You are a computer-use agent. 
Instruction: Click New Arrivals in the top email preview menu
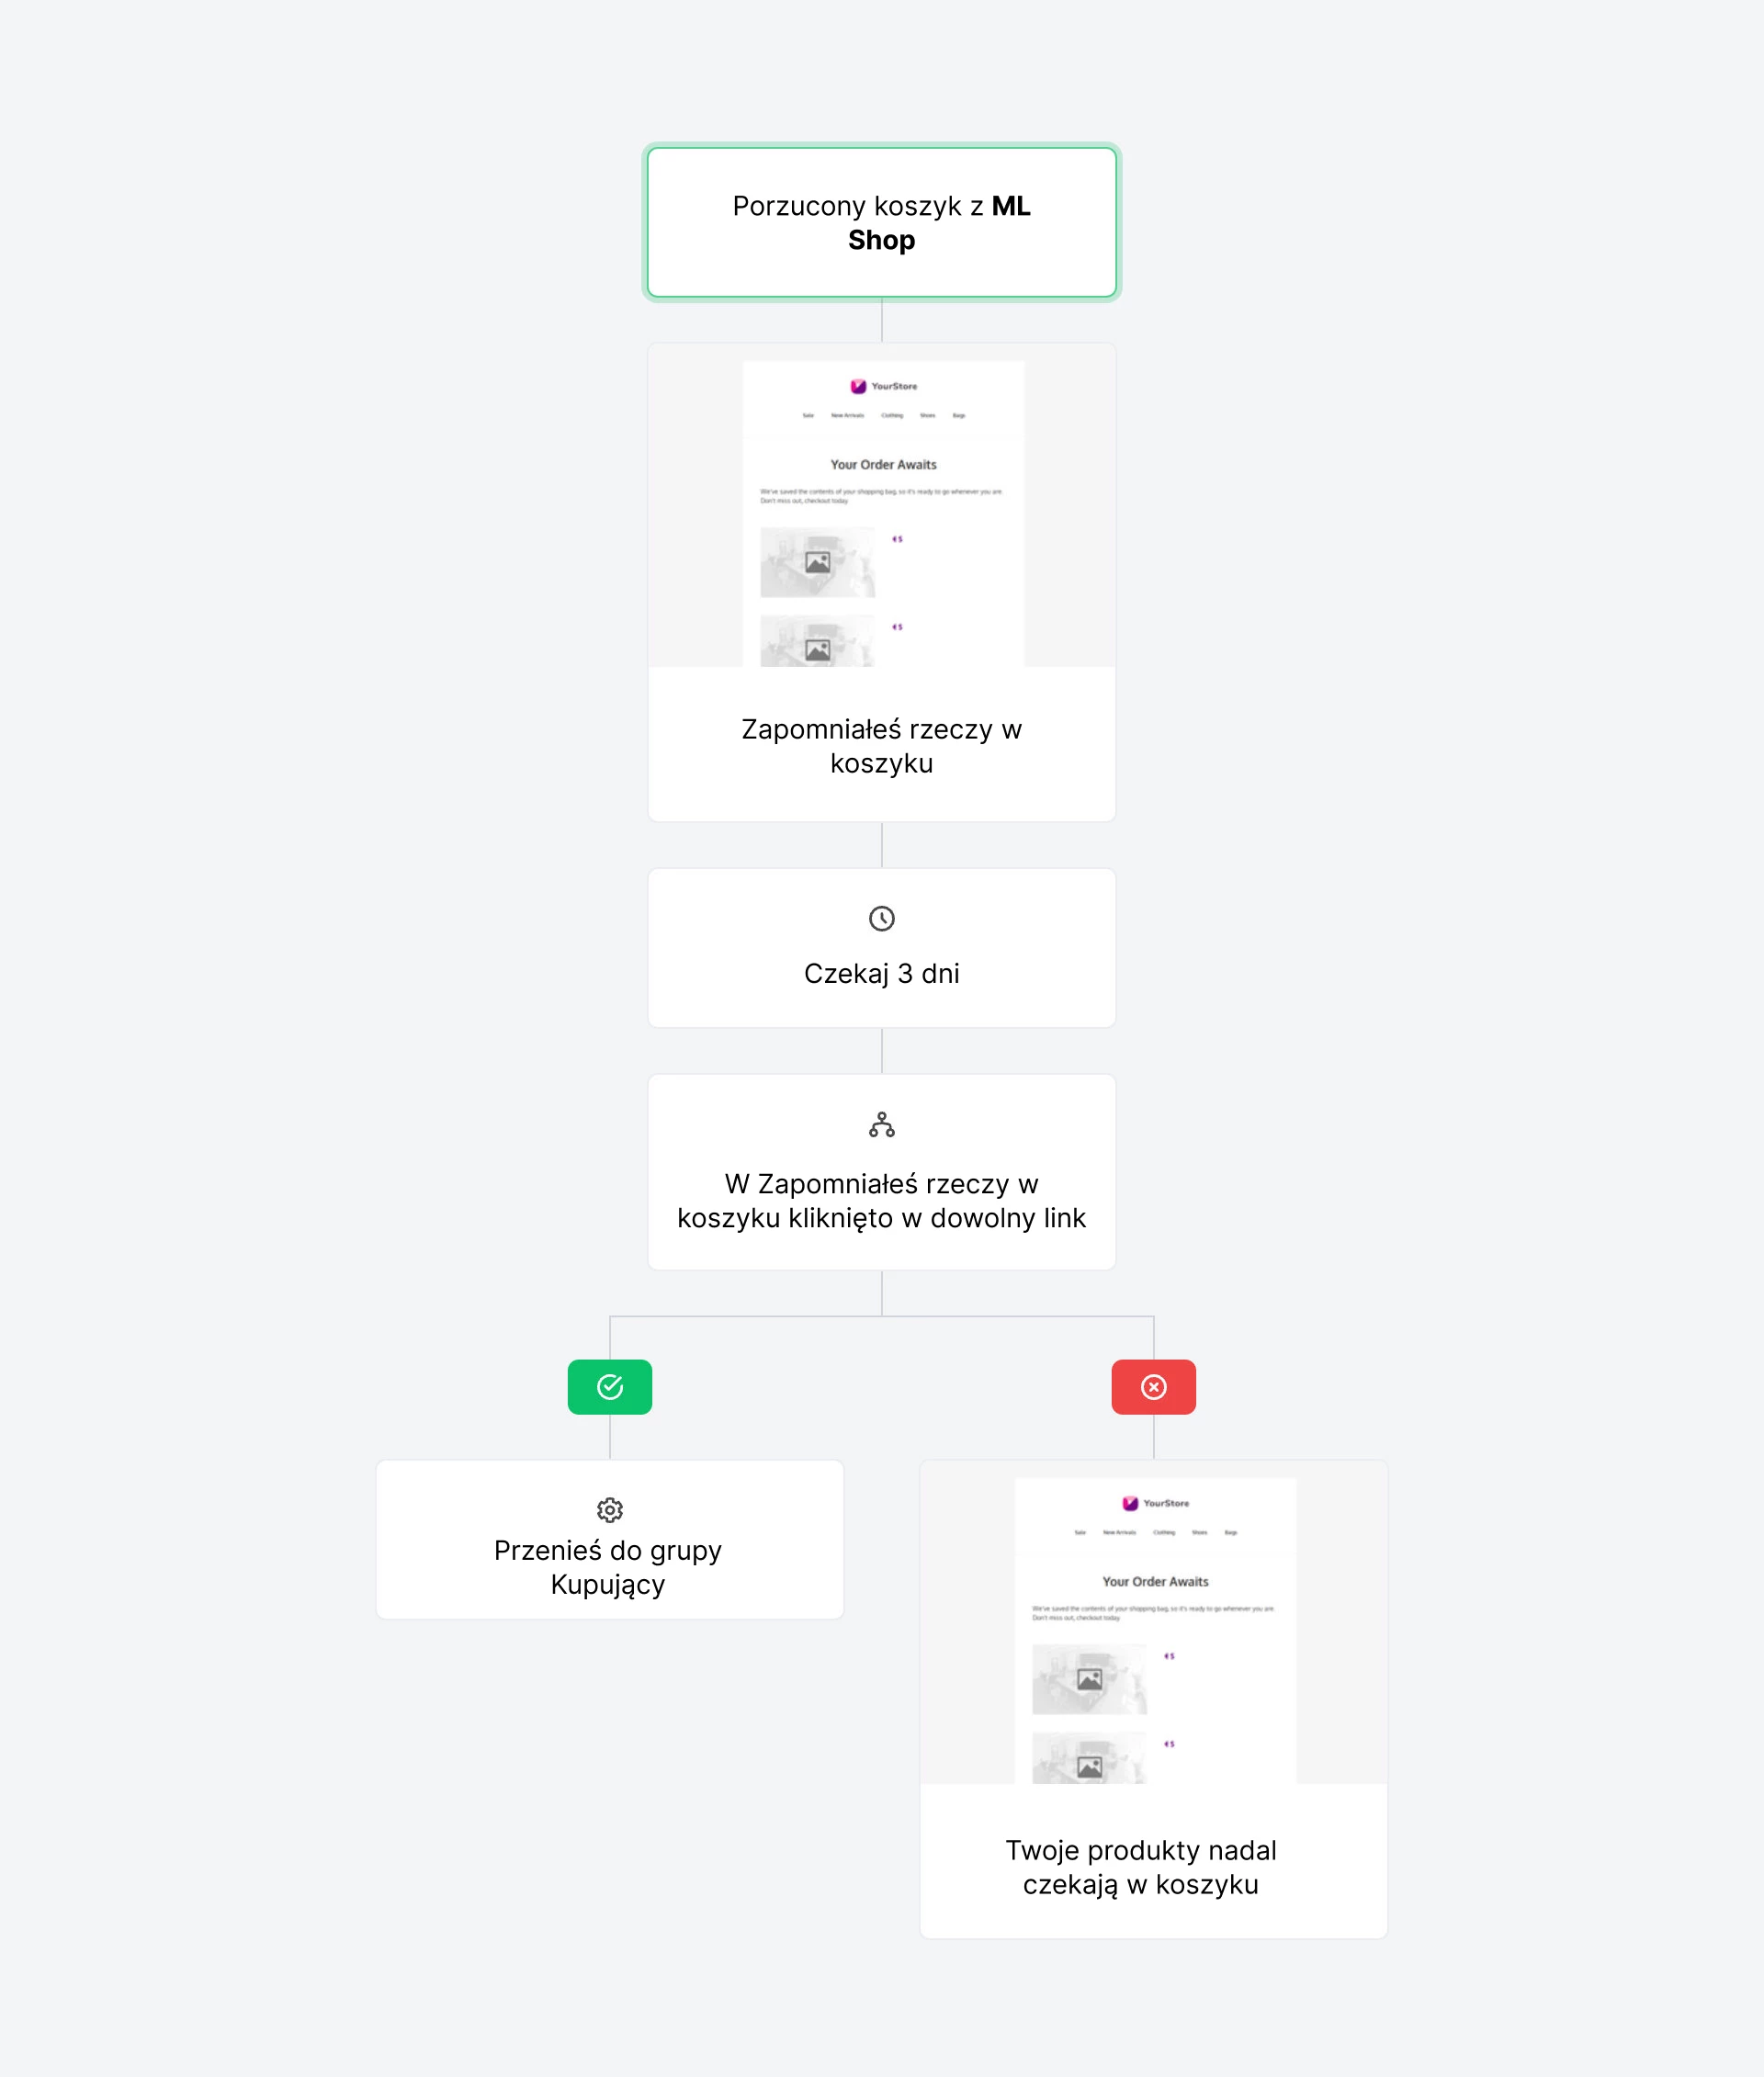pyautogui.click(x=847, y=415)
